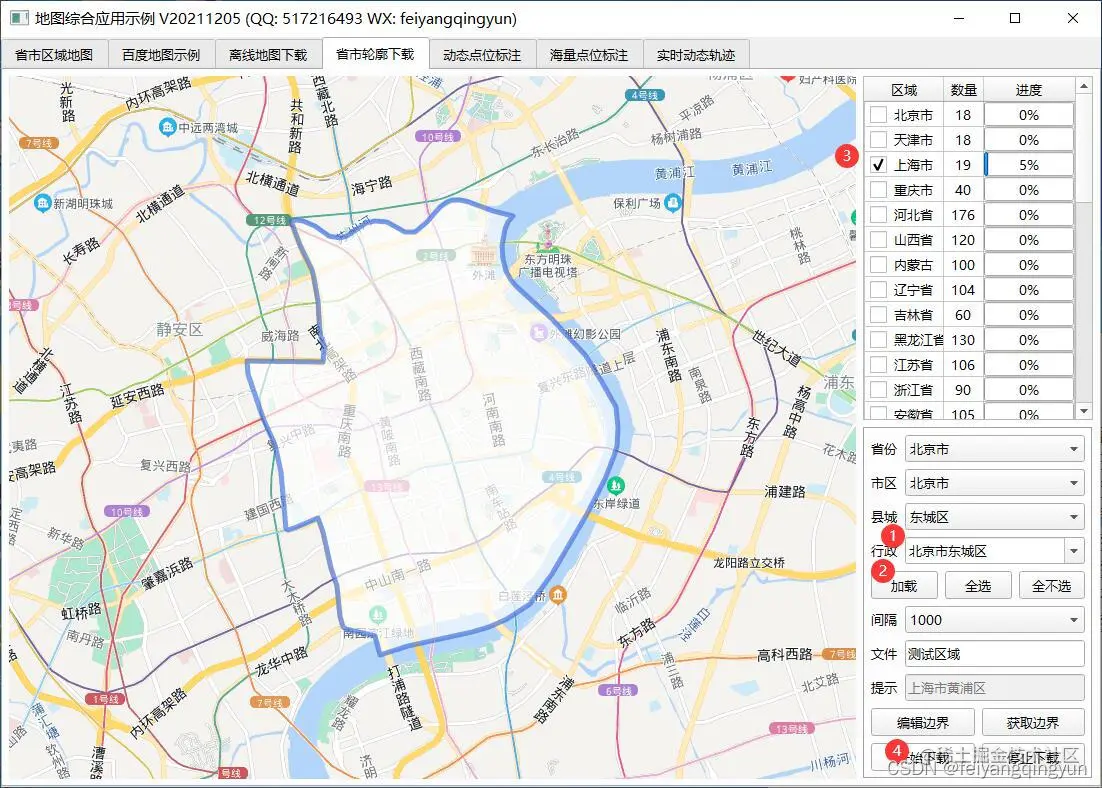
Task: Switch to the 省市区域地图 tab
Action: coord(54,55)
